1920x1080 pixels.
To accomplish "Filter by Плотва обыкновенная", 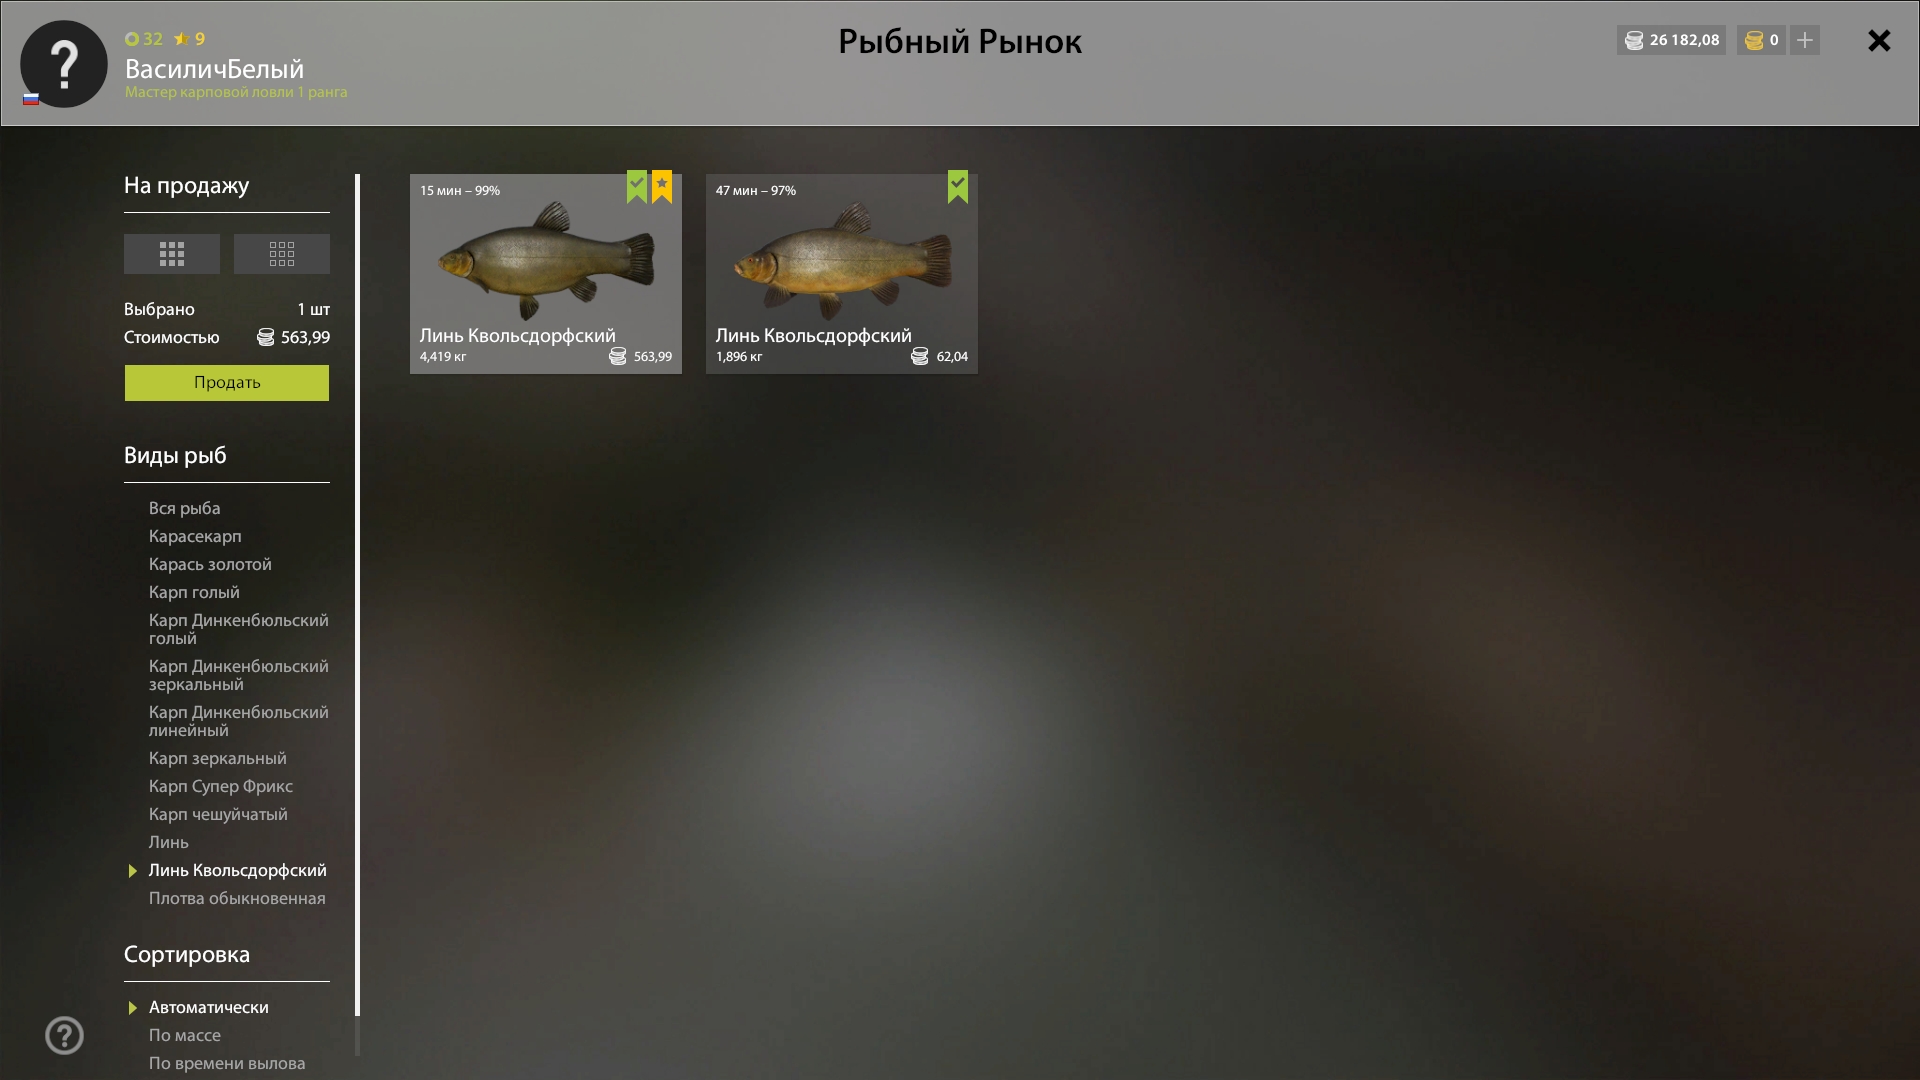I will click(237, 898).
